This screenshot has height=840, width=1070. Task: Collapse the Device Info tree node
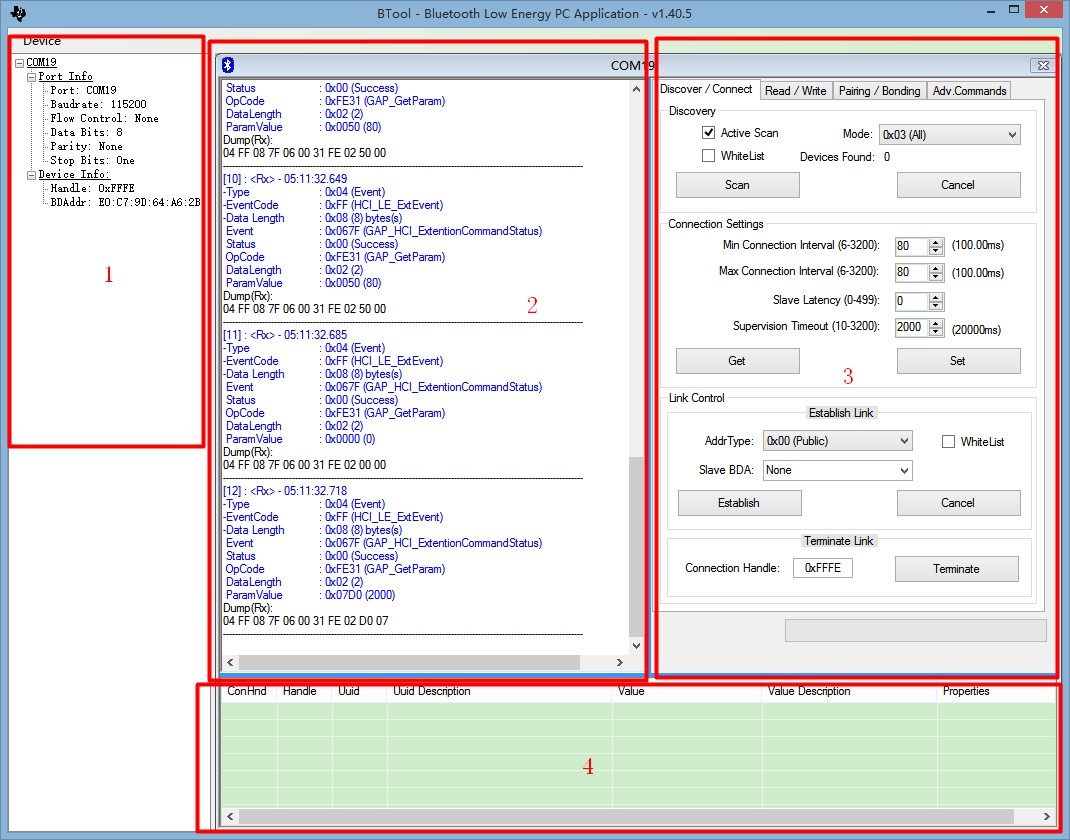pos(31,175)
